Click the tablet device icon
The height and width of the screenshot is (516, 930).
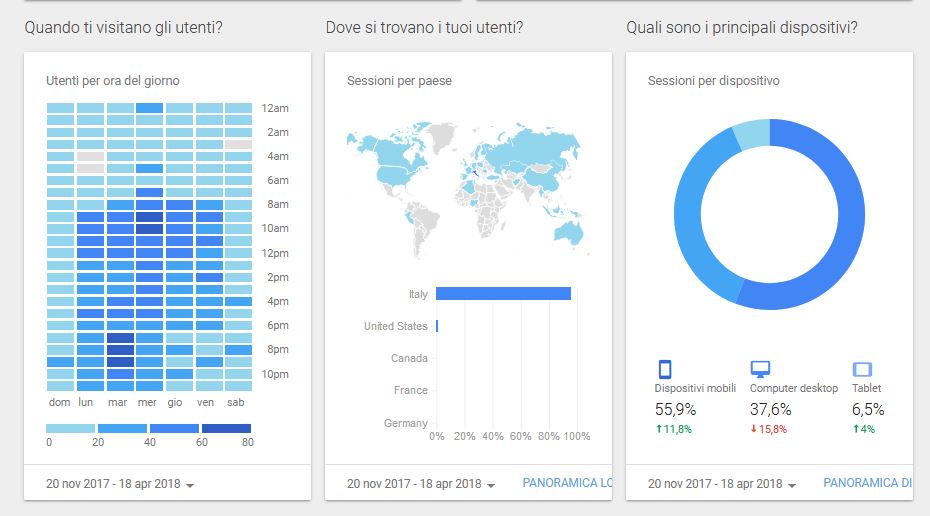tap(862, 369)
